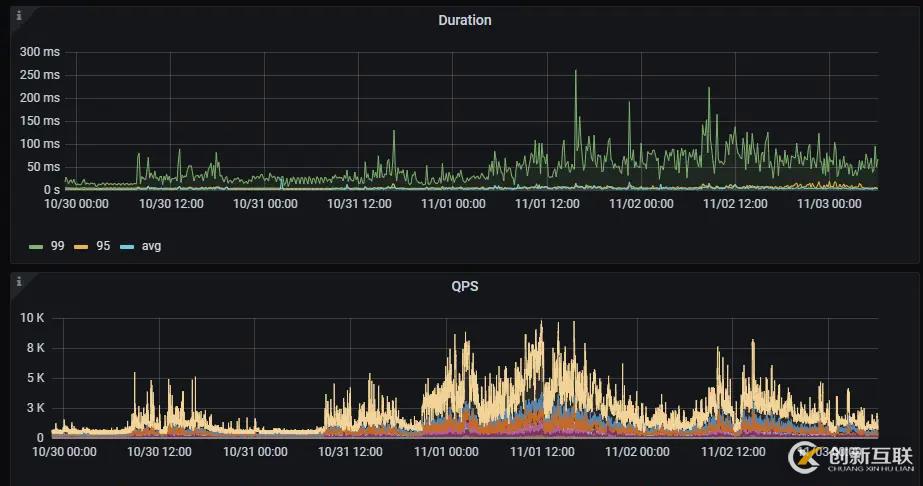Click the 10 K QPS y-axis label
Screen dimensions: 923x486
32,318
